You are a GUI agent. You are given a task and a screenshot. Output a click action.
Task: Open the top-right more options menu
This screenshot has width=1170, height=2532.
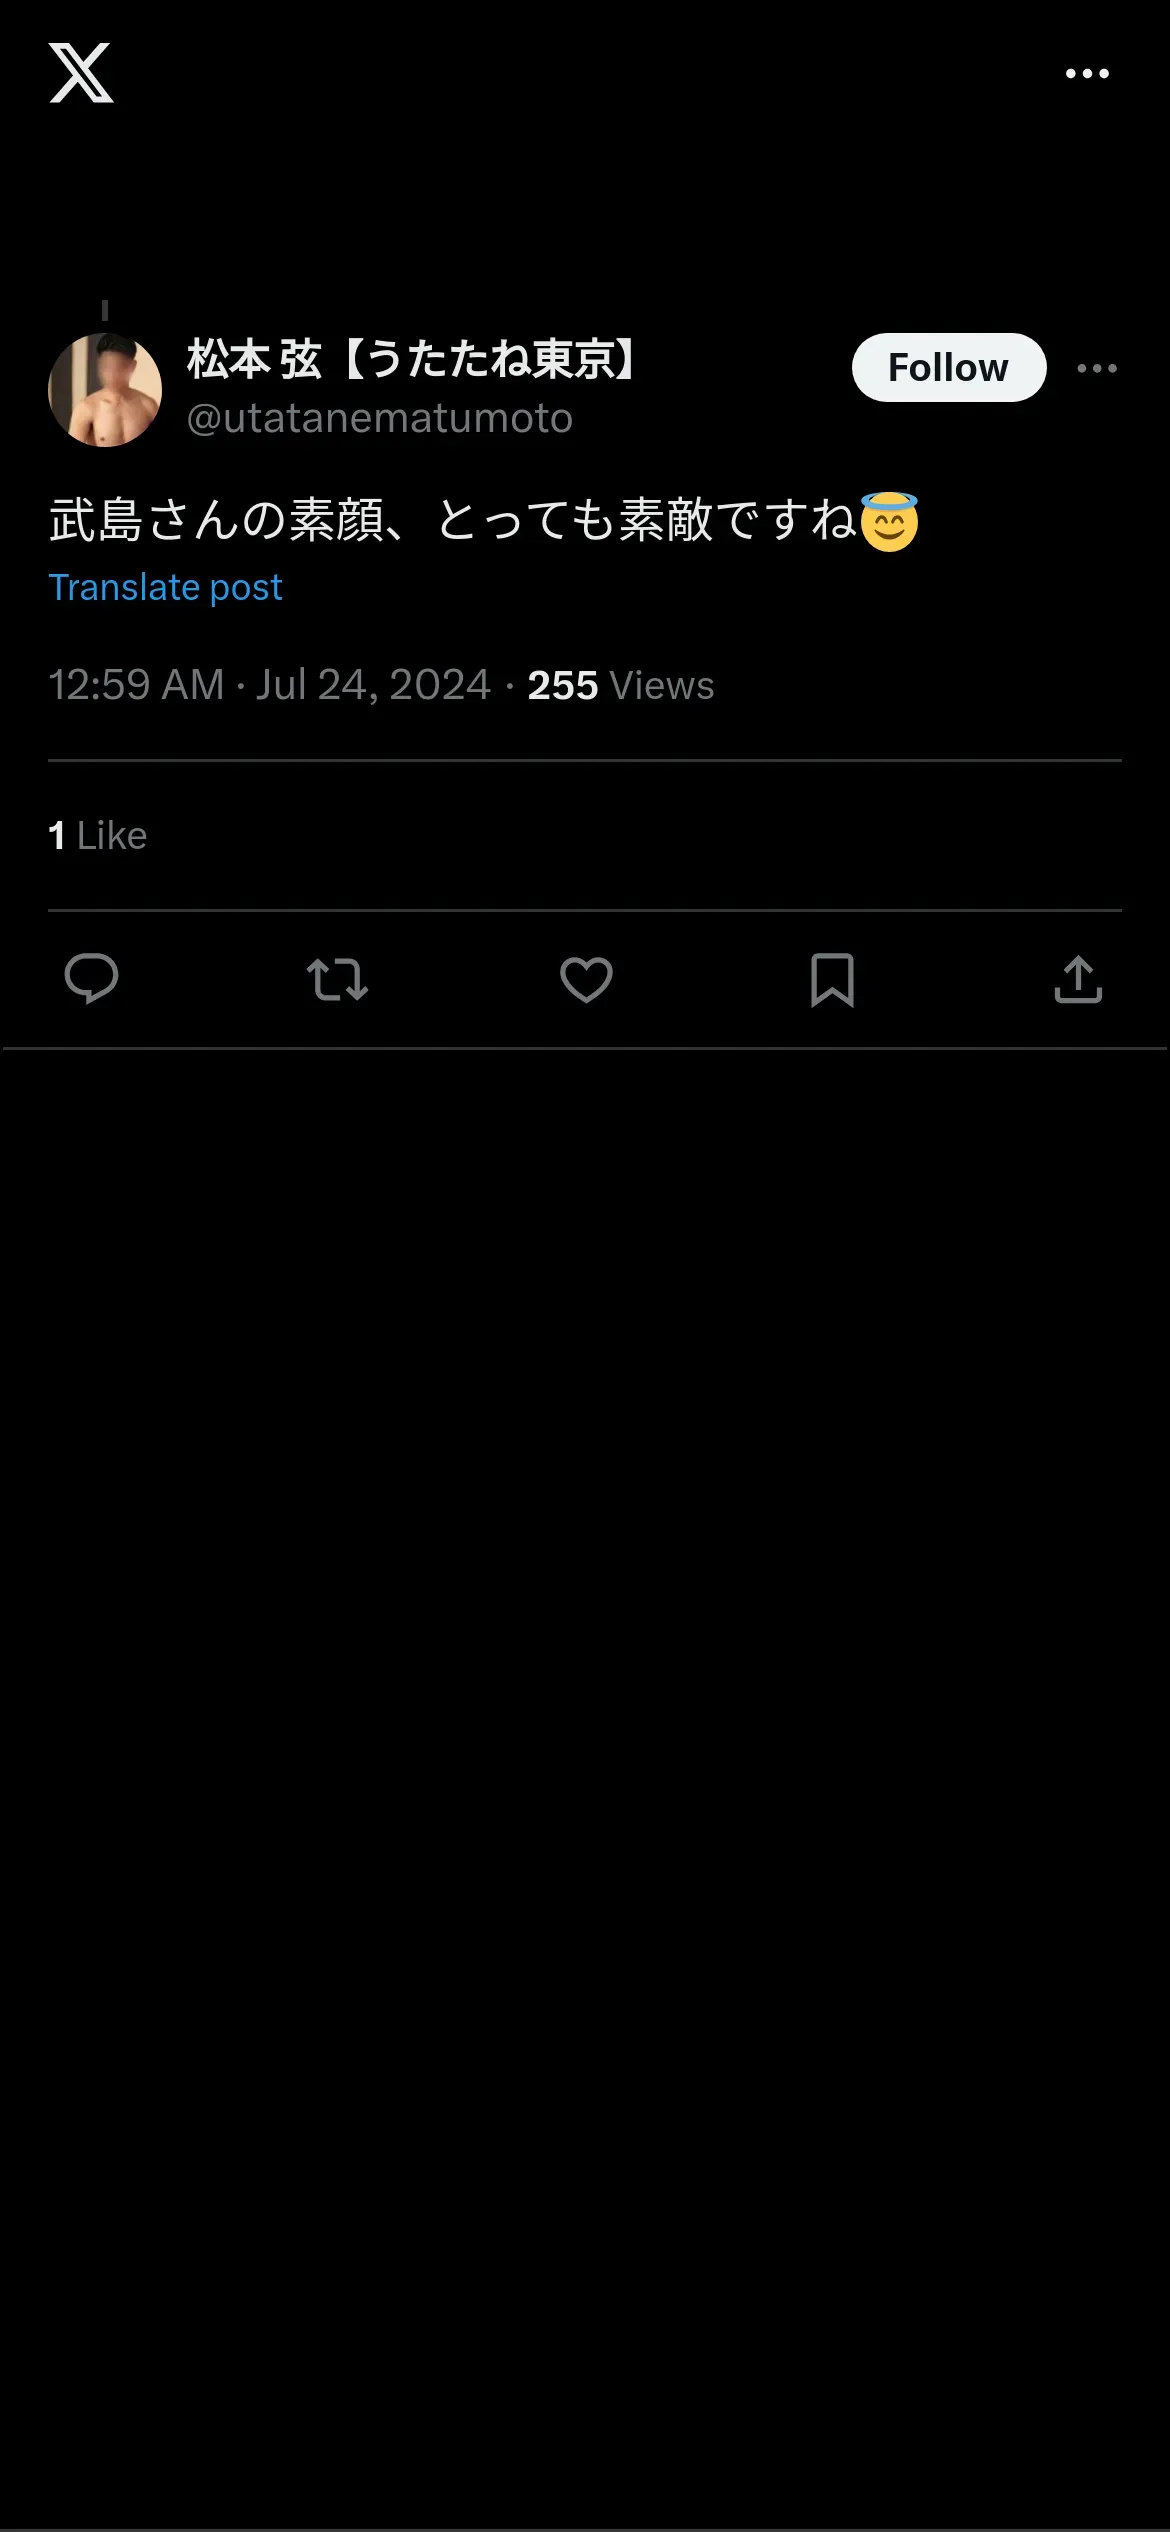coord(1087,73)
